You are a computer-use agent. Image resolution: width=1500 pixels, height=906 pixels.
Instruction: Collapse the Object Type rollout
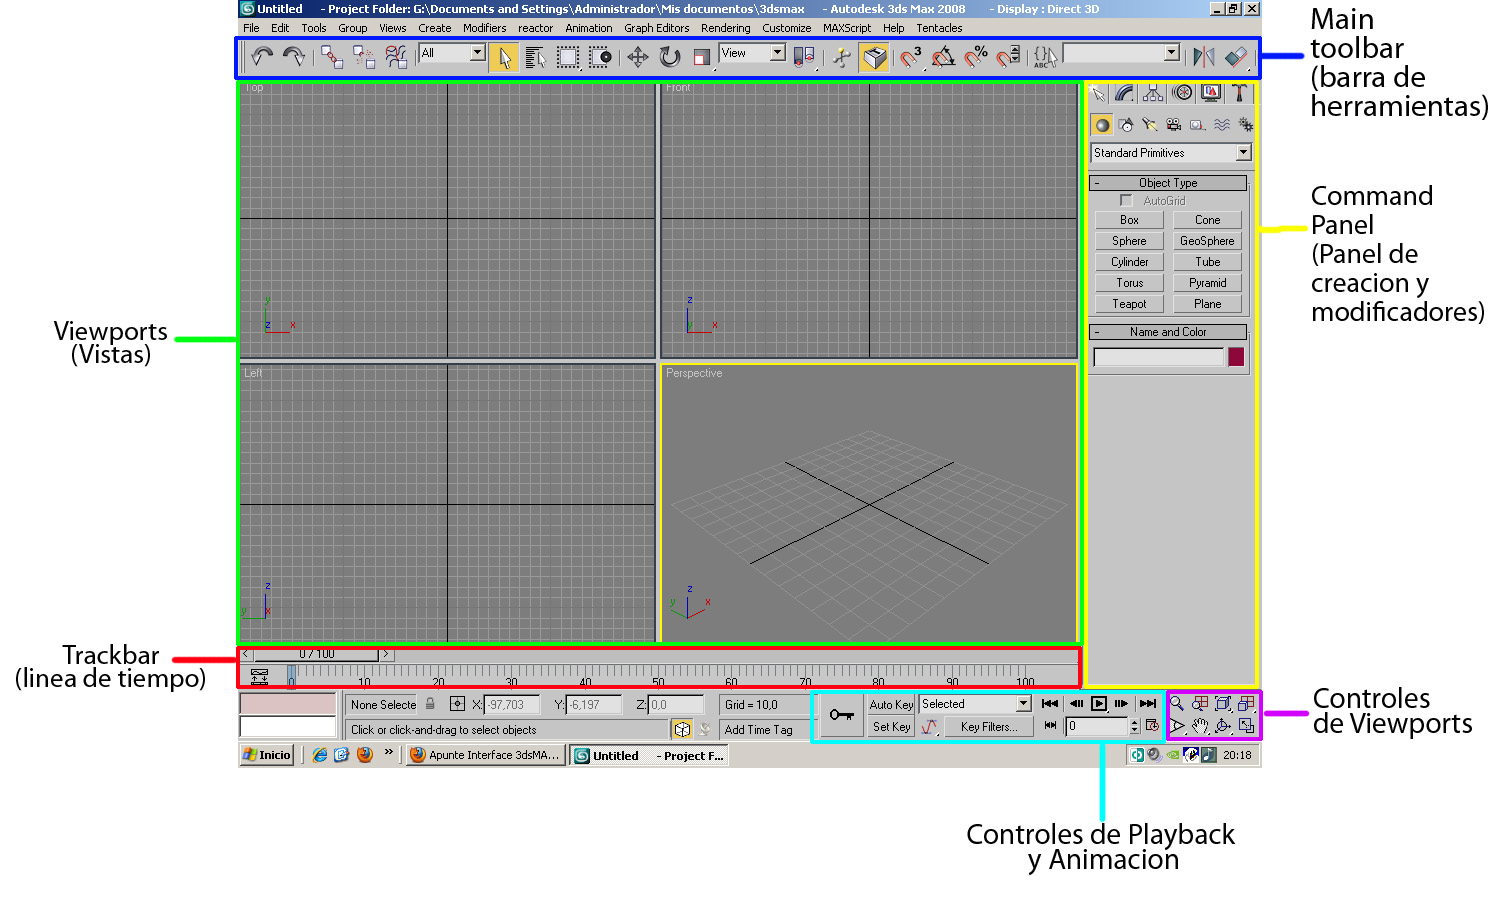pos(1168,183)
